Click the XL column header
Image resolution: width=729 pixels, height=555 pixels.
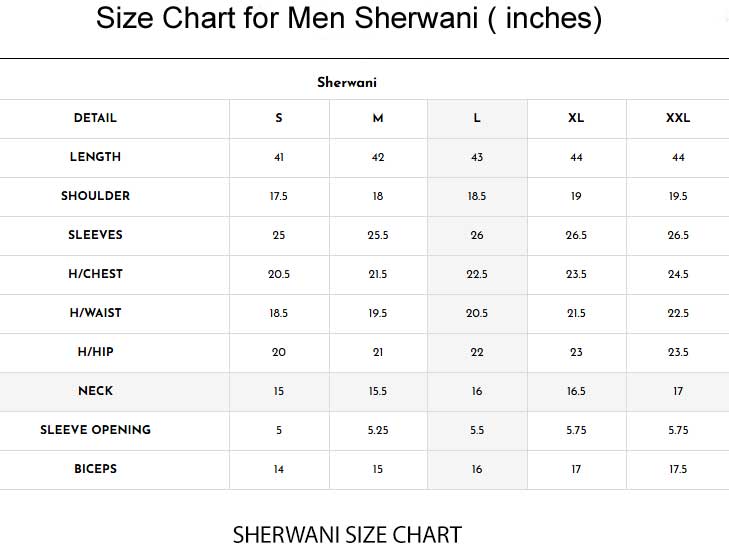[576, 118]
